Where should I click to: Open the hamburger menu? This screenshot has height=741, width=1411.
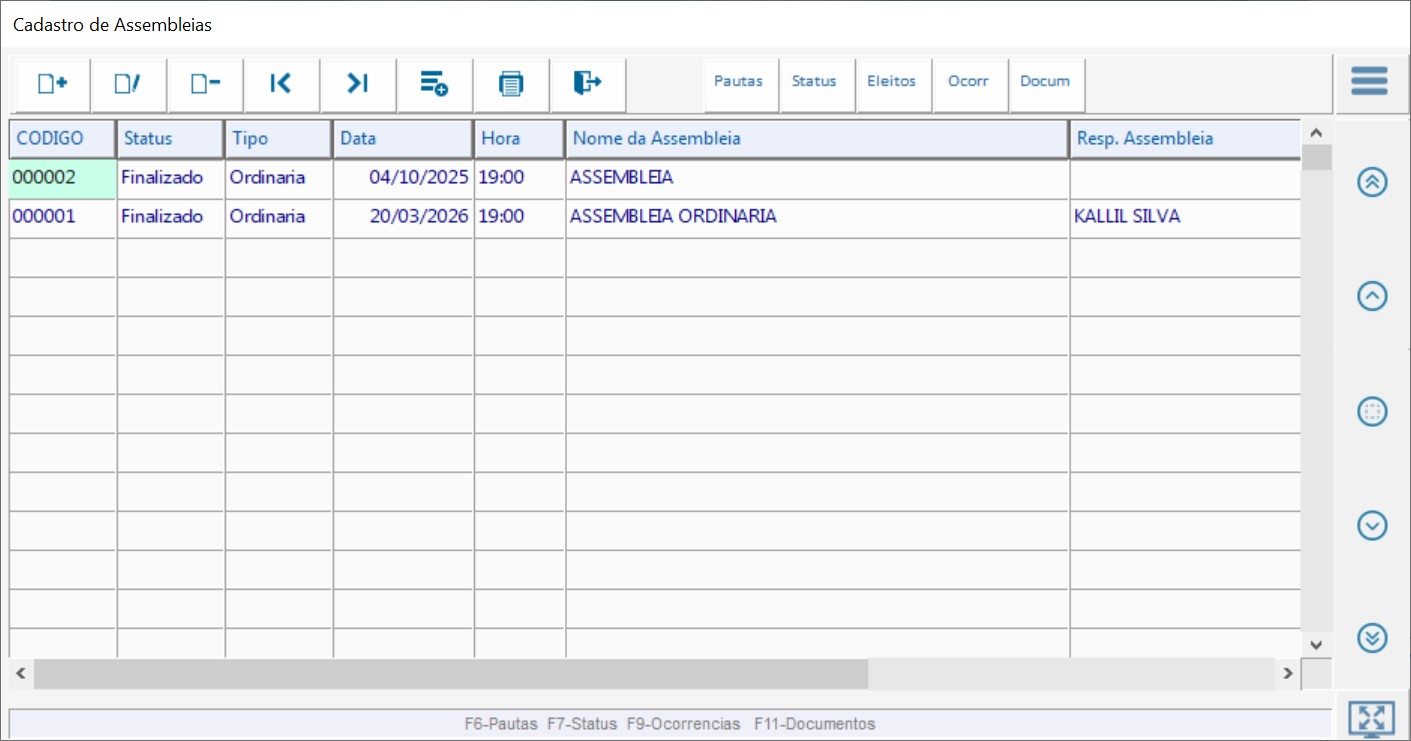pos(1369,81)
